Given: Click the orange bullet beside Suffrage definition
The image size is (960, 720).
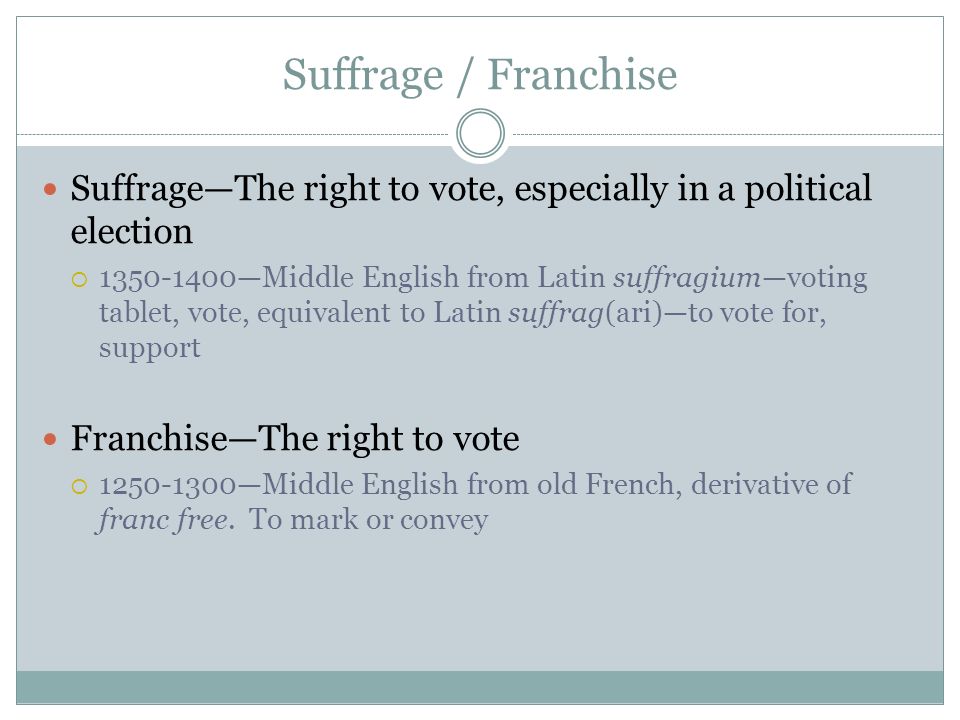Looking at the screenshot, I should 50,189.
